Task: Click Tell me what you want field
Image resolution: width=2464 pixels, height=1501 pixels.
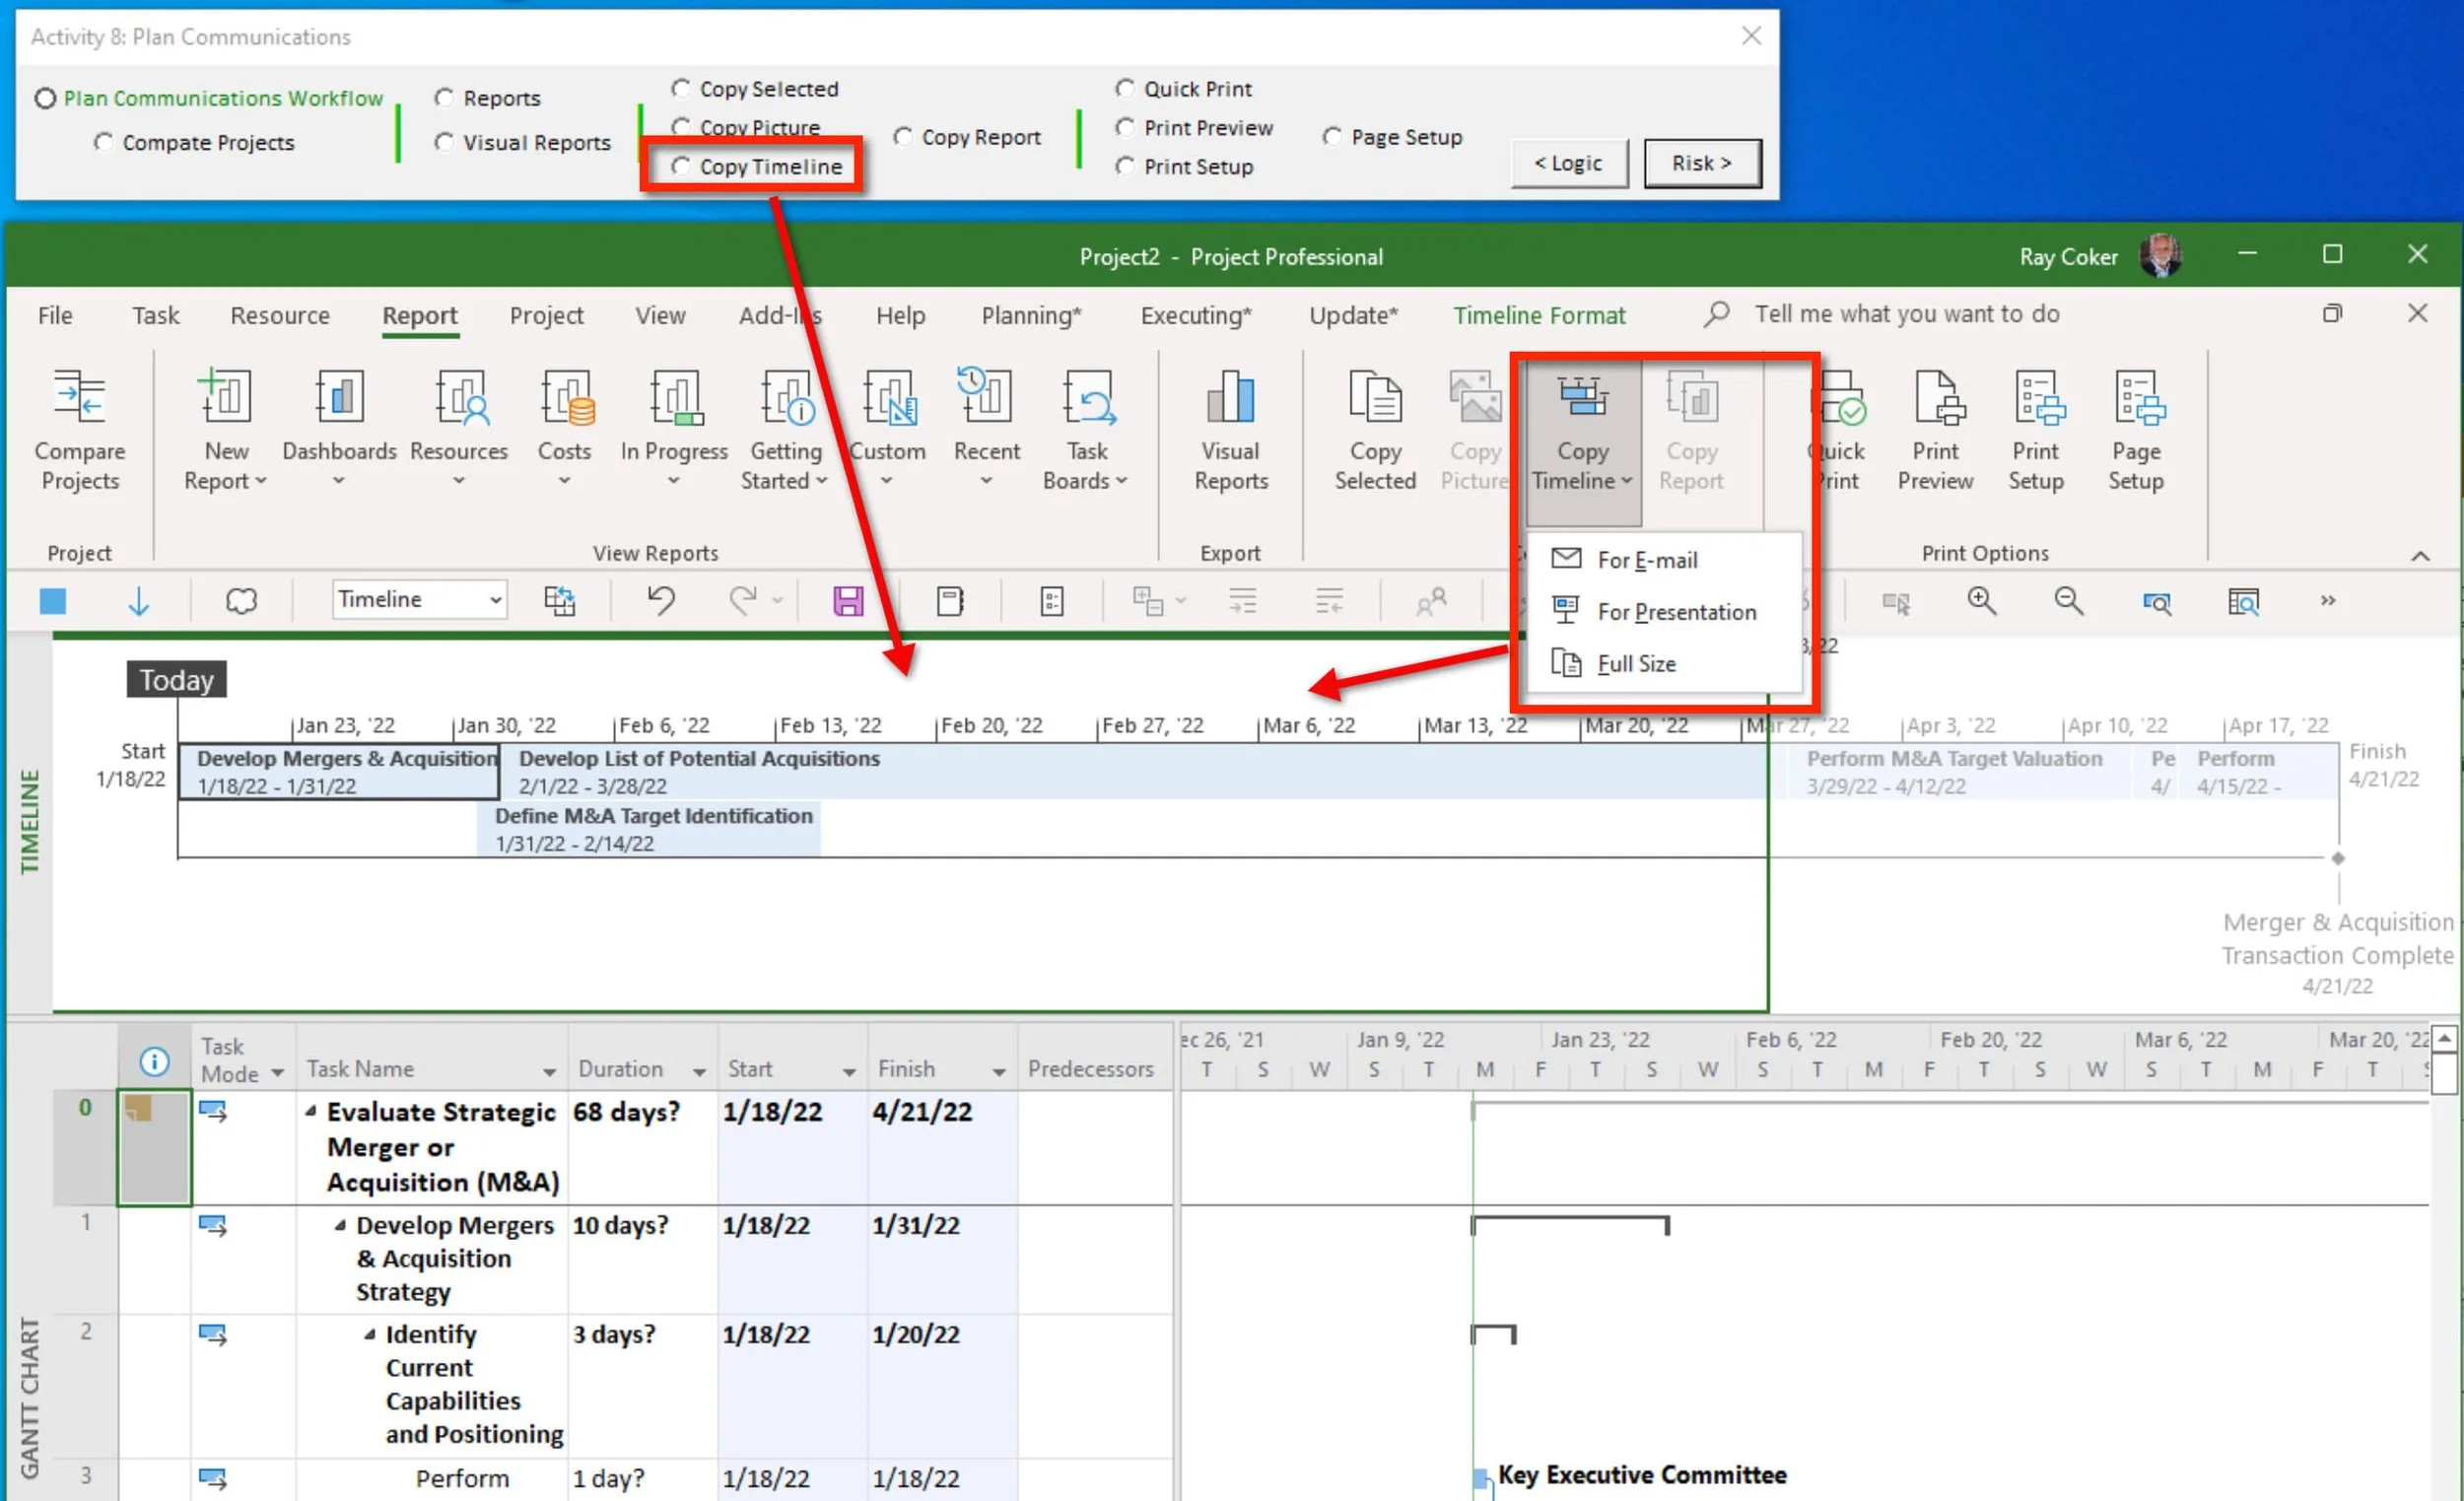Action: click(1906, 314)
